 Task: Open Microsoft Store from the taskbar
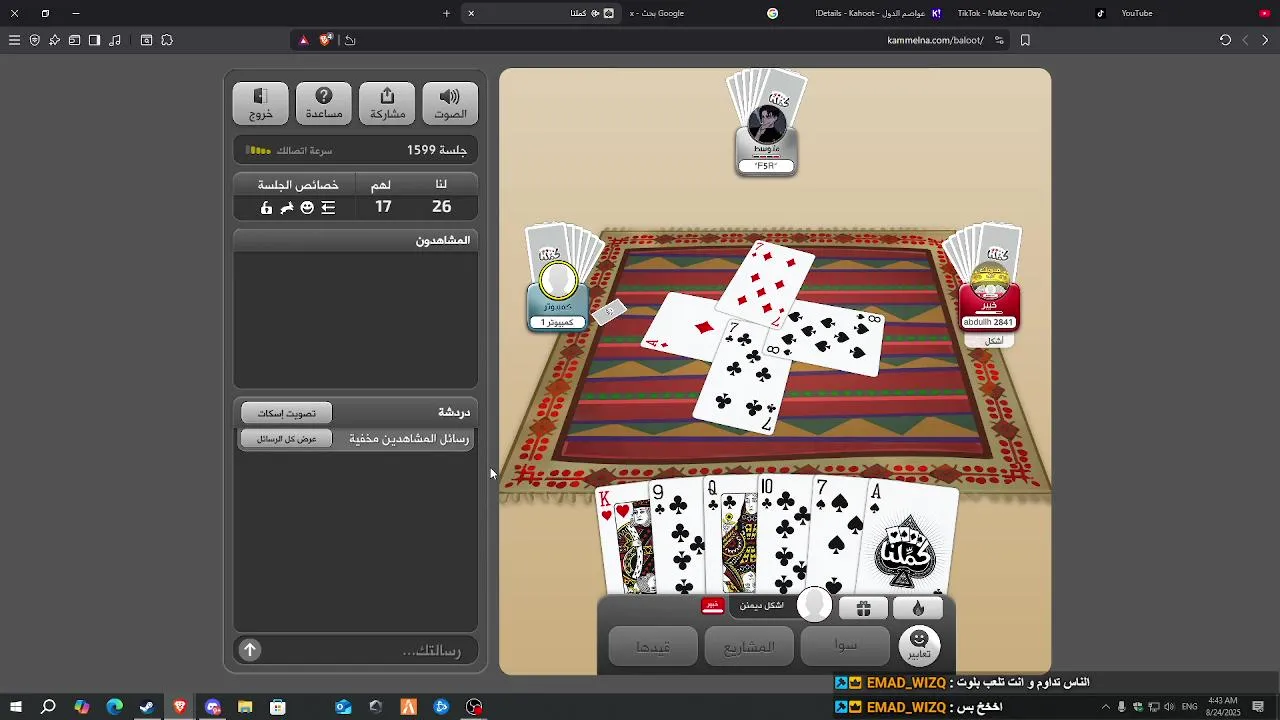tap(278, 707)
